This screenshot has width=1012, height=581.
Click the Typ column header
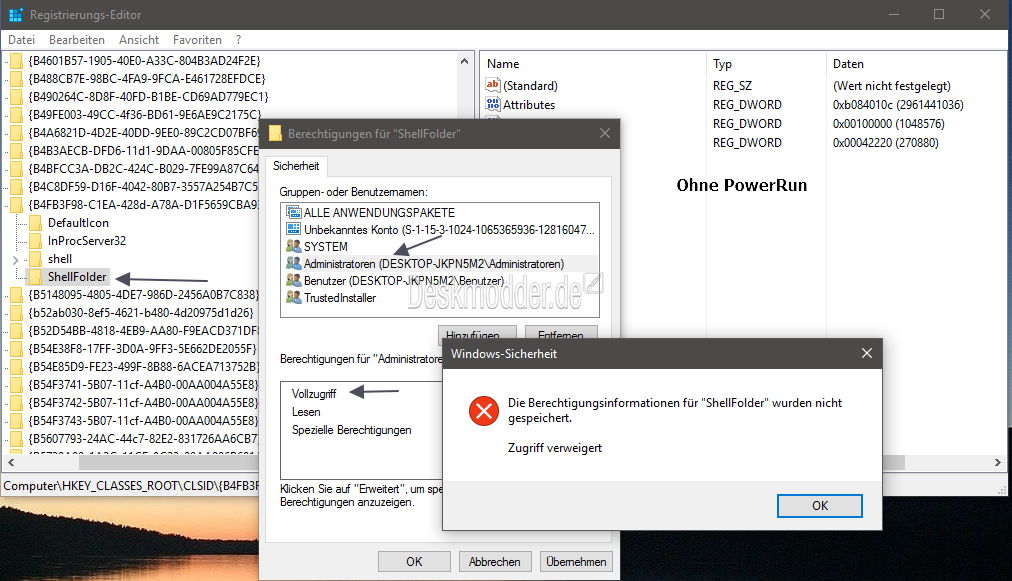[722, 64]
